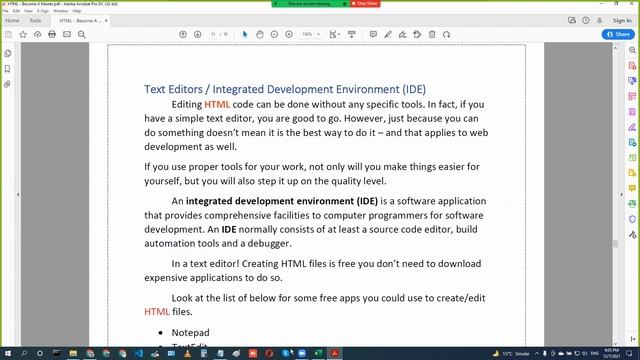Bookmark this file with the star icon
The width and height of the screenshot is (640, 360).
click(x=23, y=35)
